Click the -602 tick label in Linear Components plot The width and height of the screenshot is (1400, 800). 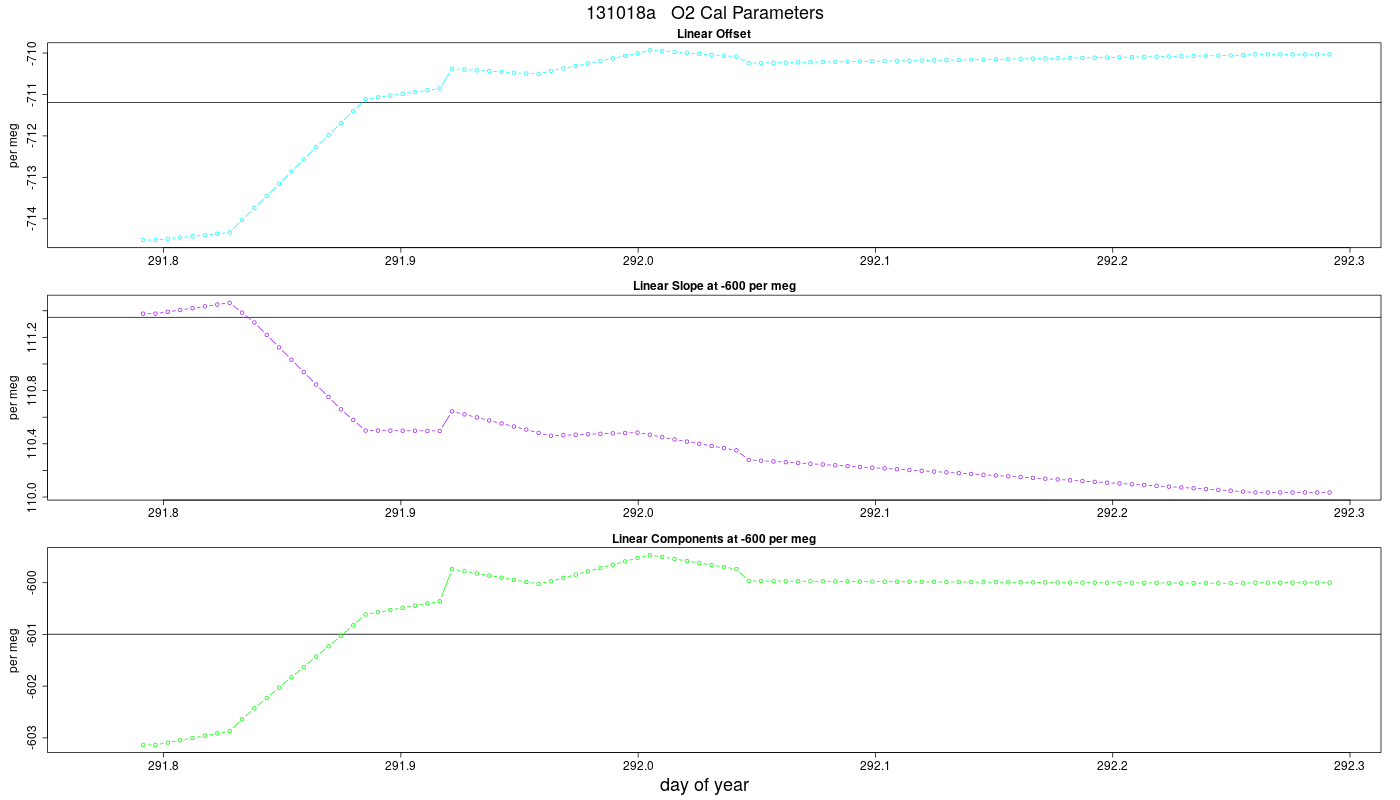click(32, 686)
